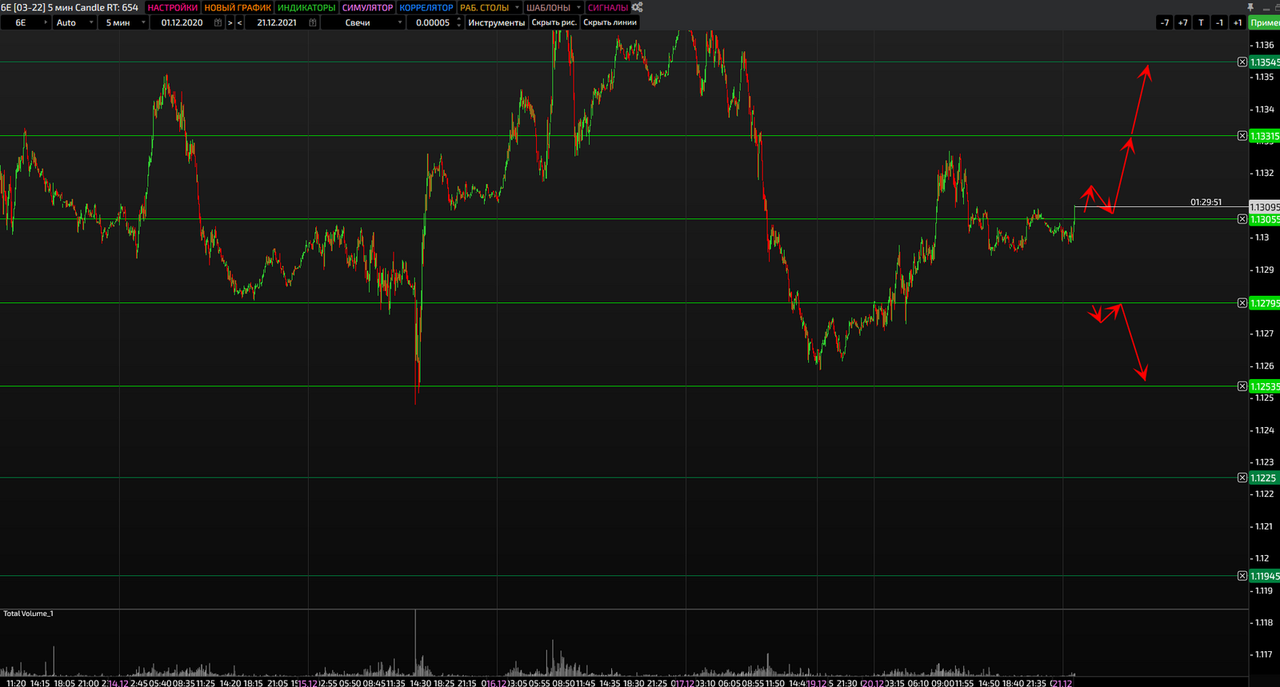Select the 1.13055 price label
This screenshot has width=1280, height=687.
[1264, 218]
